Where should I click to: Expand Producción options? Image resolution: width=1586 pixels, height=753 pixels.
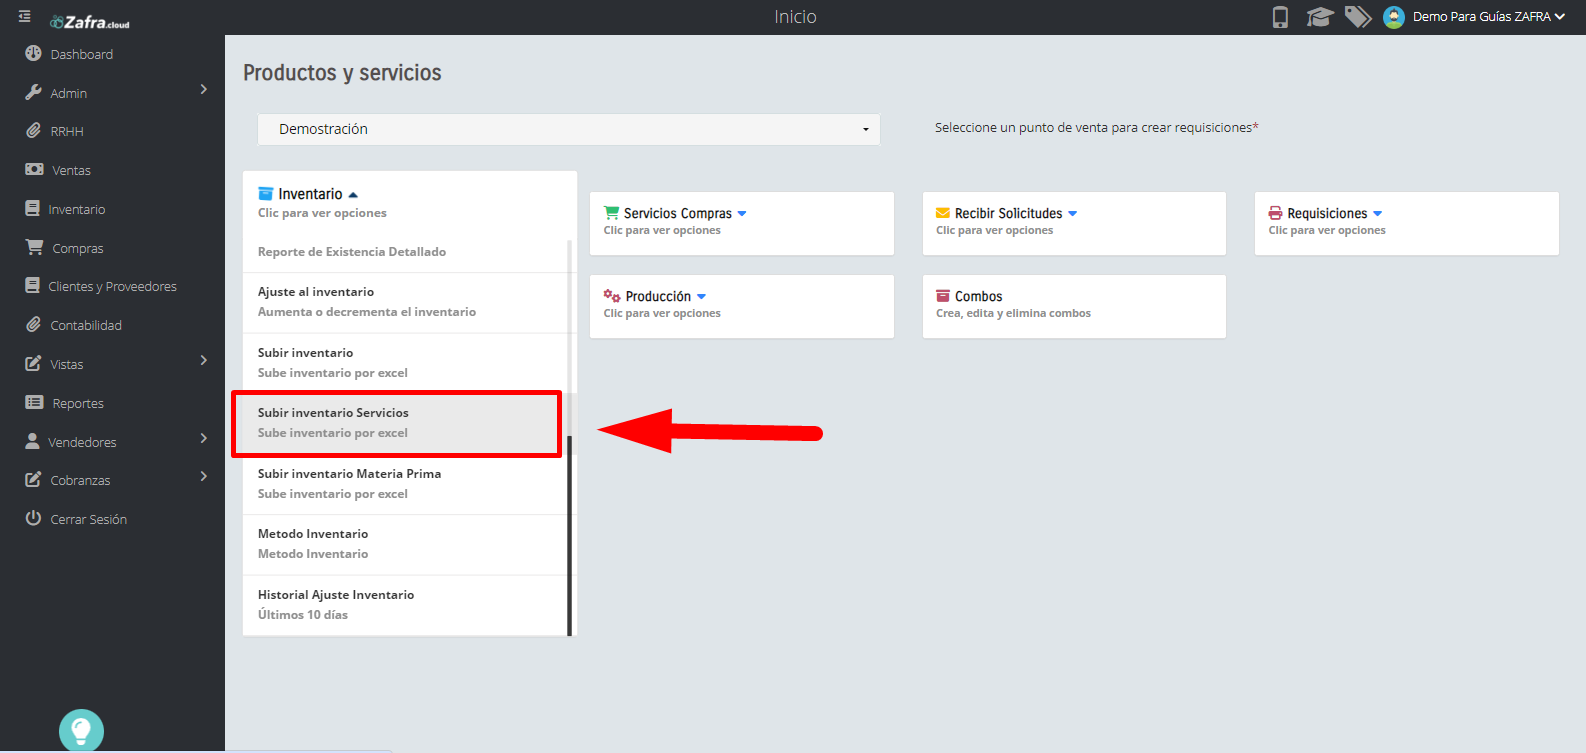pyautogui.click(x=701, y=297)
